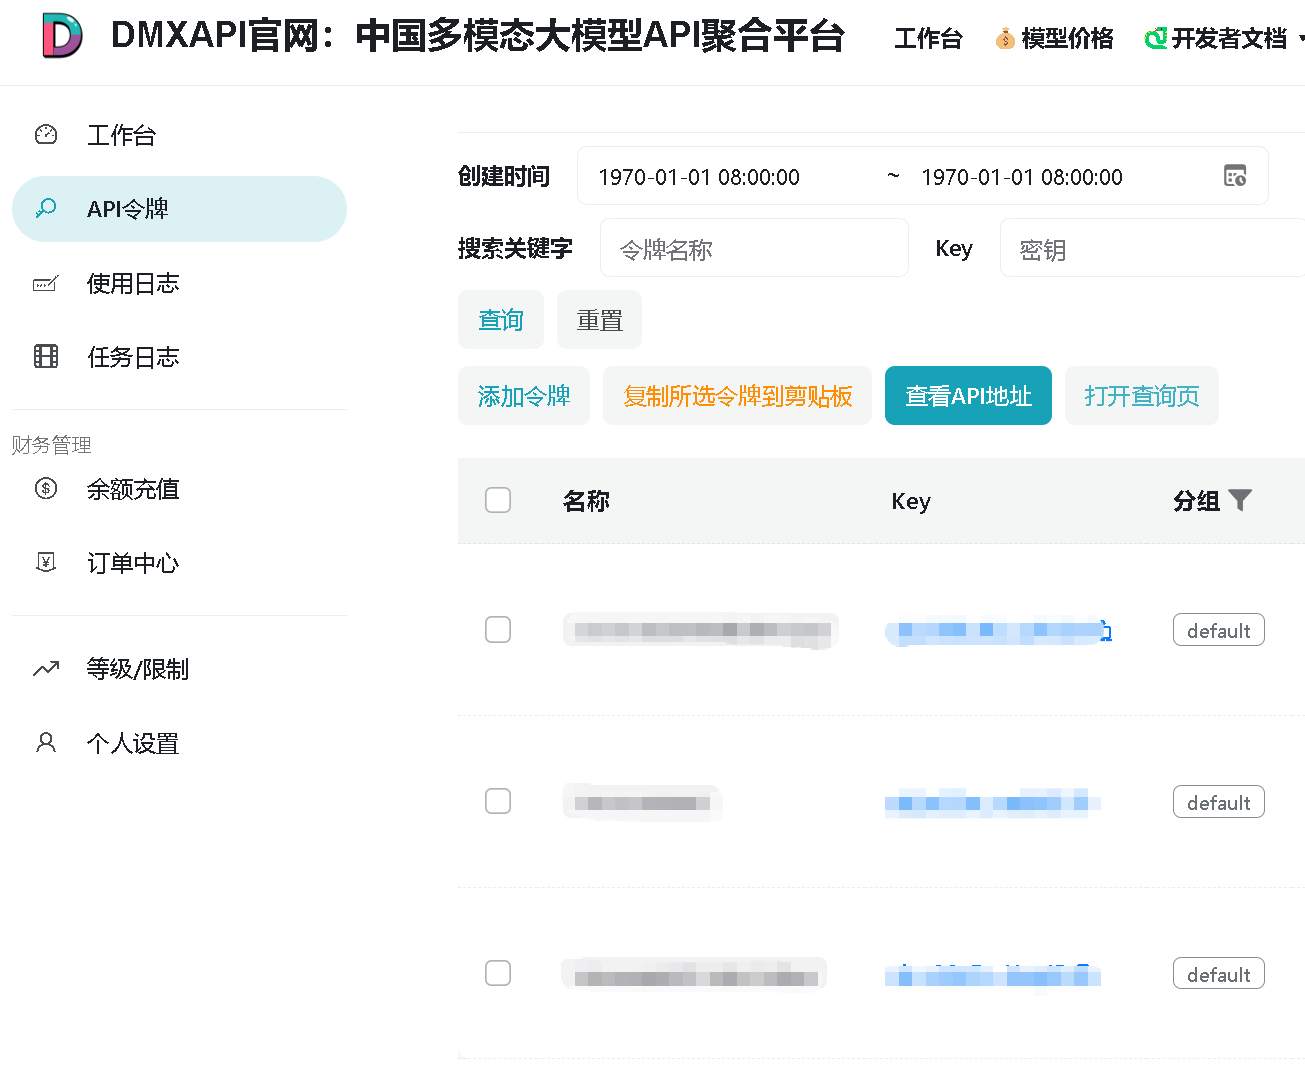Focus the 密钥 Key input field
The image size is (1305, 1089).
tap(1152, 248)
